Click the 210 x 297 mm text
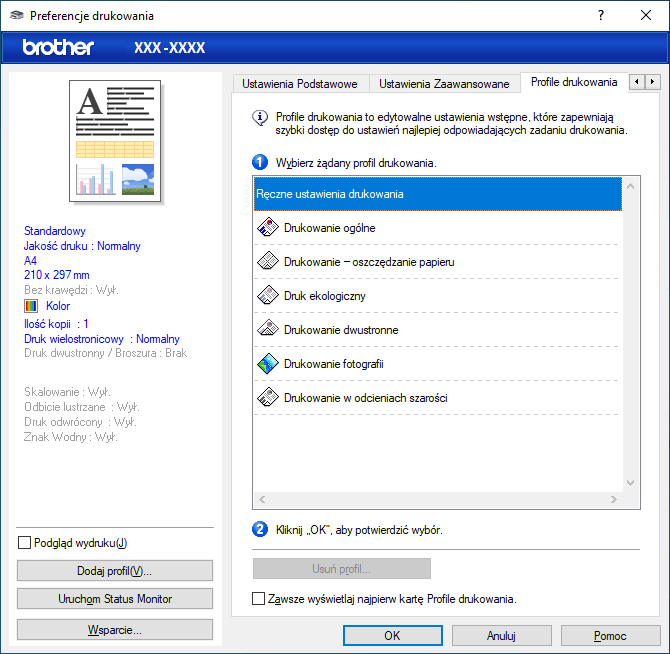 click(57, 275)
